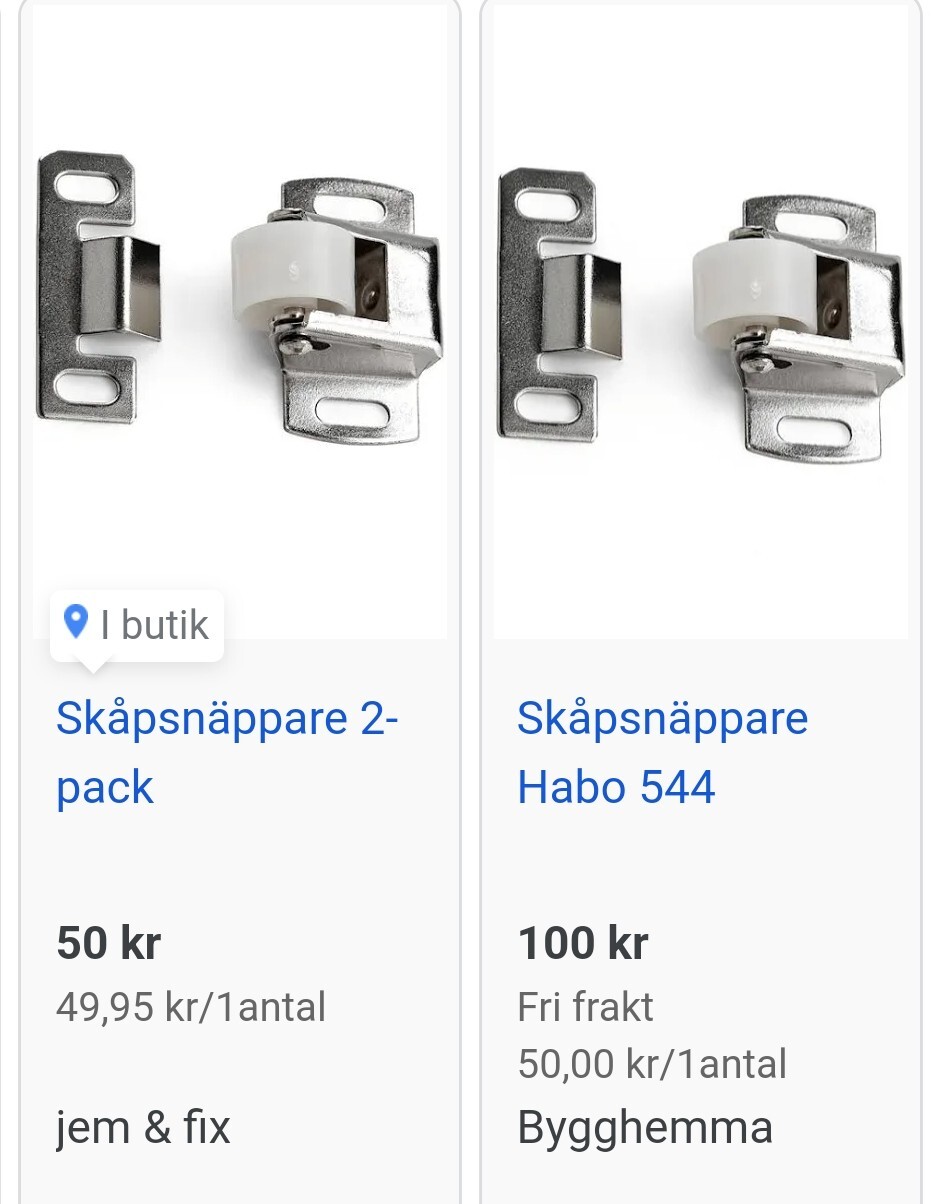Open the Skåpsnäppare 2-pack product image
934x1204 pixels.
240,319
